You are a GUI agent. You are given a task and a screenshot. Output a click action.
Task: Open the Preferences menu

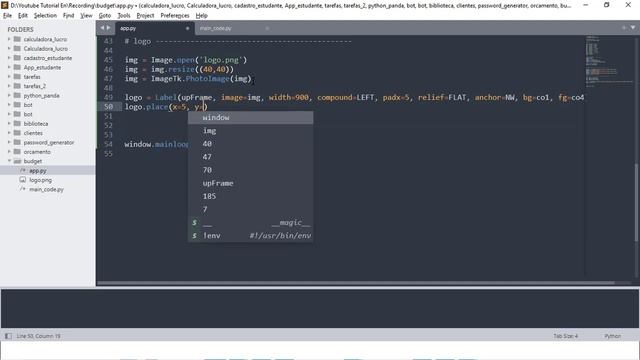coord(175,16)
